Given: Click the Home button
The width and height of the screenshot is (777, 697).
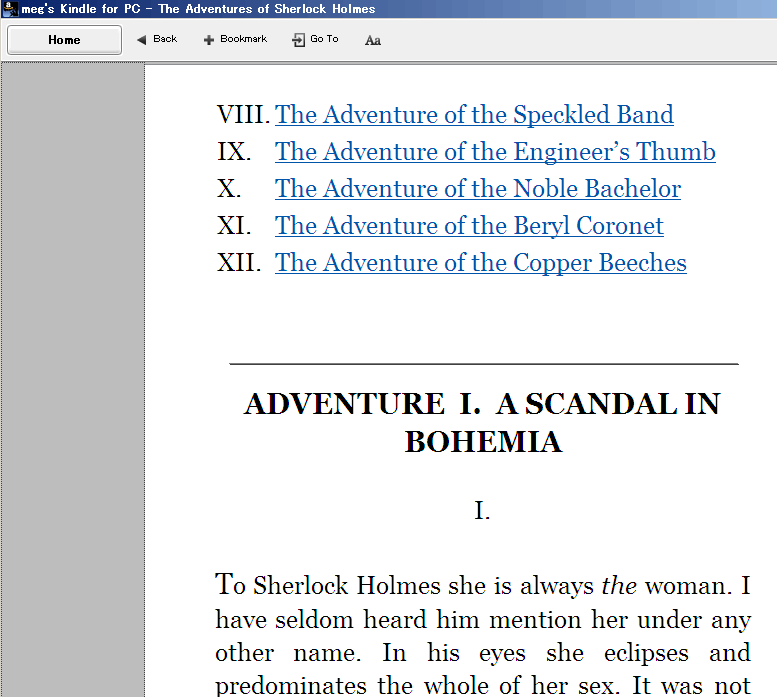Looking at the screenshot, I should 64,40.
